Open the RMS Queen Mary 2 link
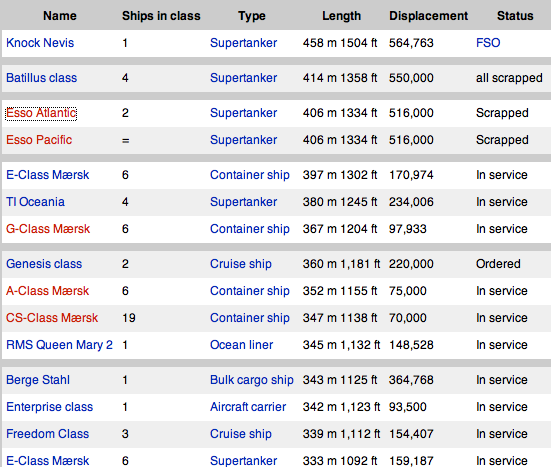The height and width of the screenshot is (467, 551). pos(59,345)
